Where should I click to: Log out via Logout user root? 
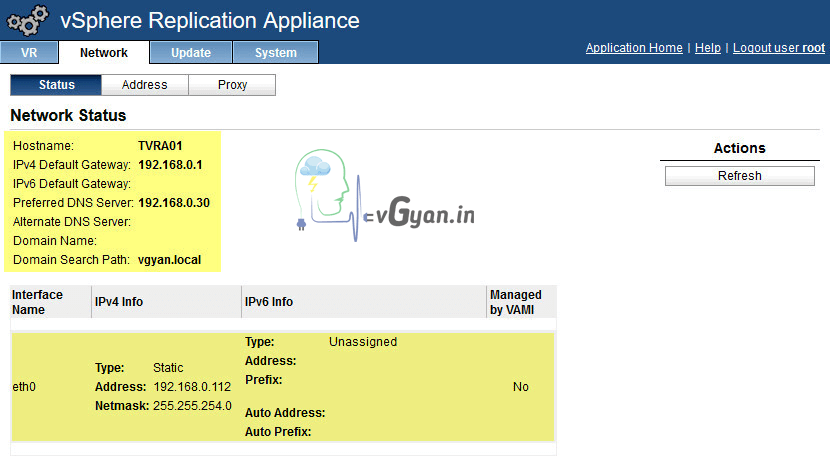click(x=778, y=48)
